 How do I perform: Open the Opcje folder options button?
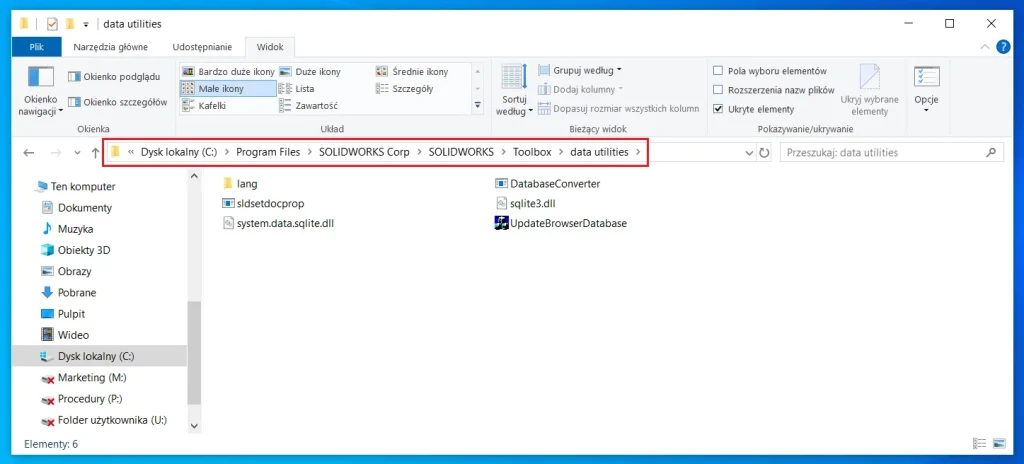pos(926,89)
